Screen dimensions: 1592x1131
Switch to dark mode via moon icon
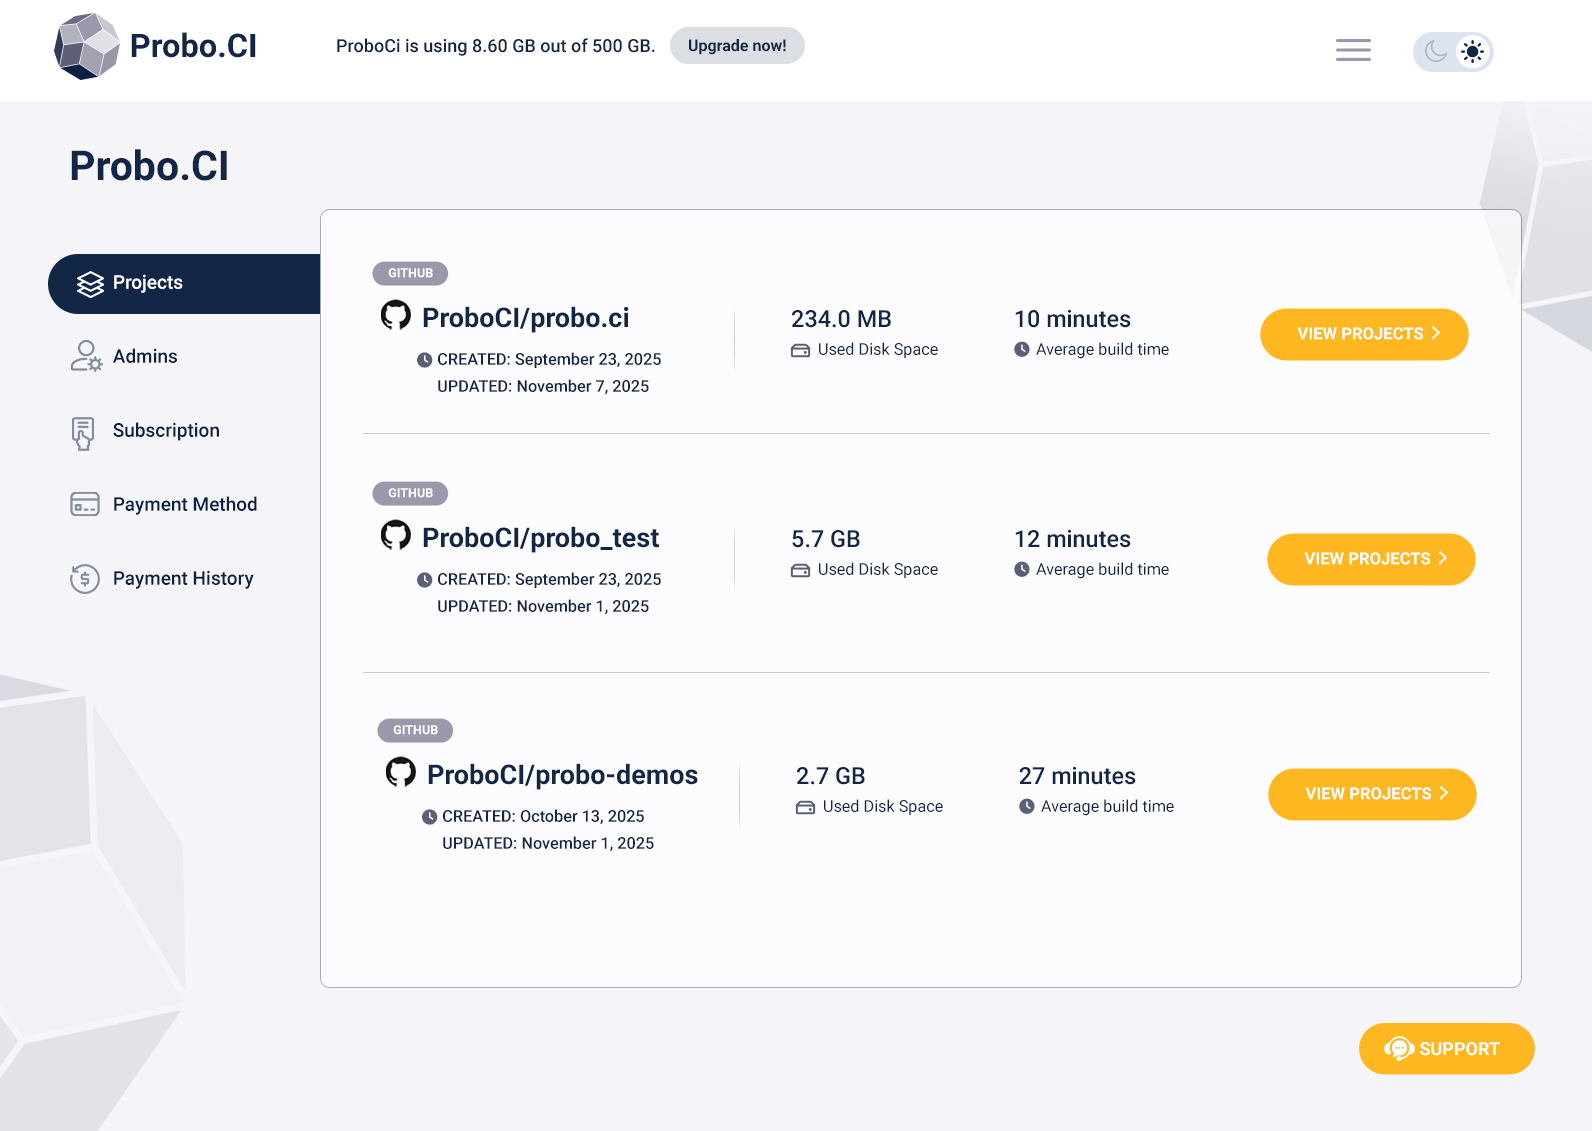pos(1436,51)
